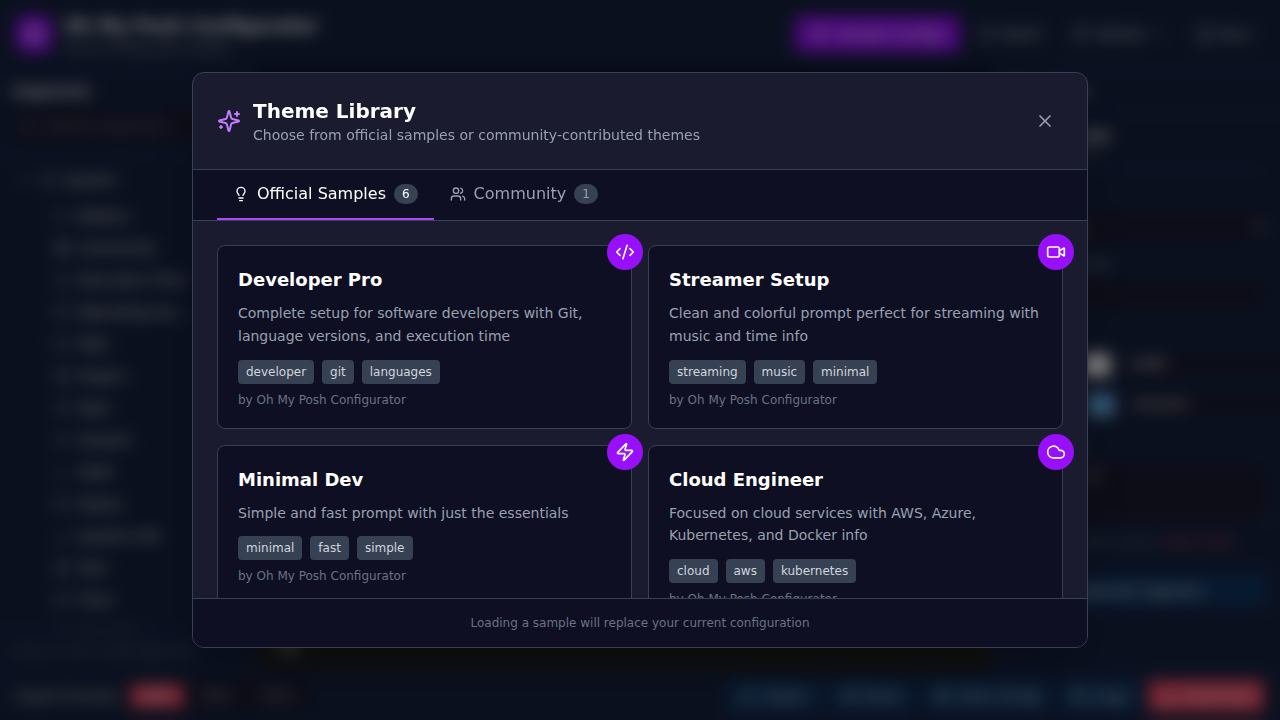Click the "languages" tag on Developer Pro

400,372
